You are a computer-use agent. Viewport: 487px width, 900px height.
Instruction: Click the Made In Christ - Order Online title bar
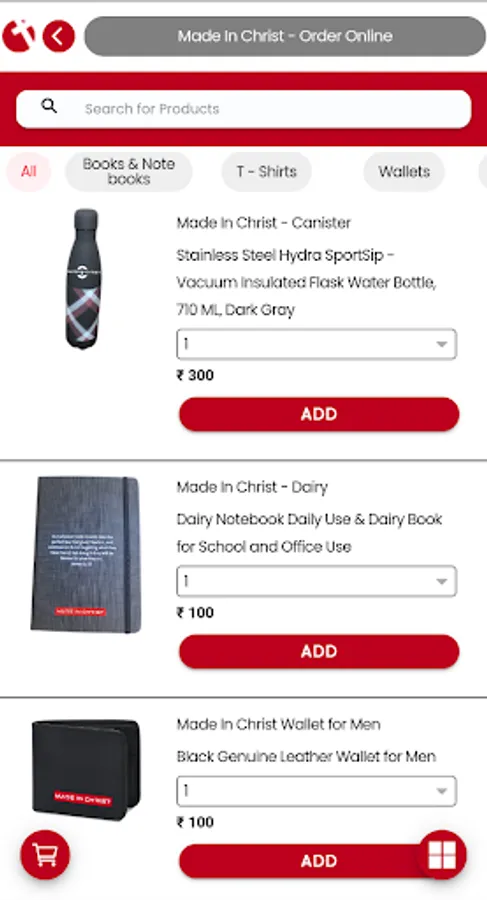[x=285, y=36]
